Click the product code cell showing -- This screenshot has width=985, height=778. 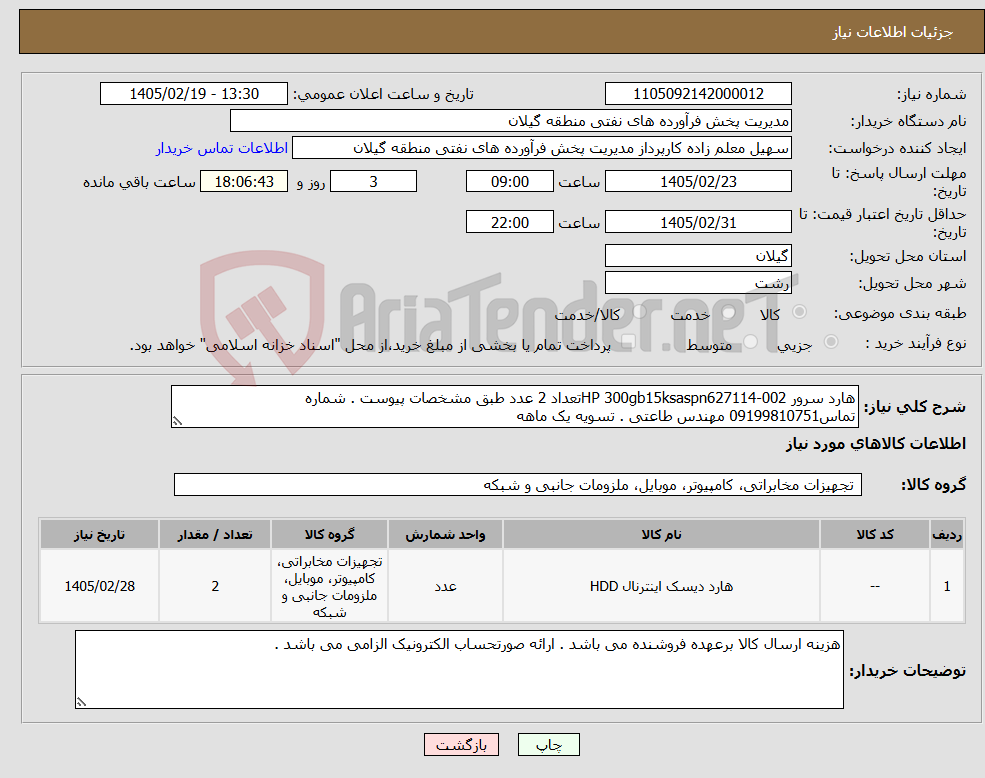tap(874, 586)
